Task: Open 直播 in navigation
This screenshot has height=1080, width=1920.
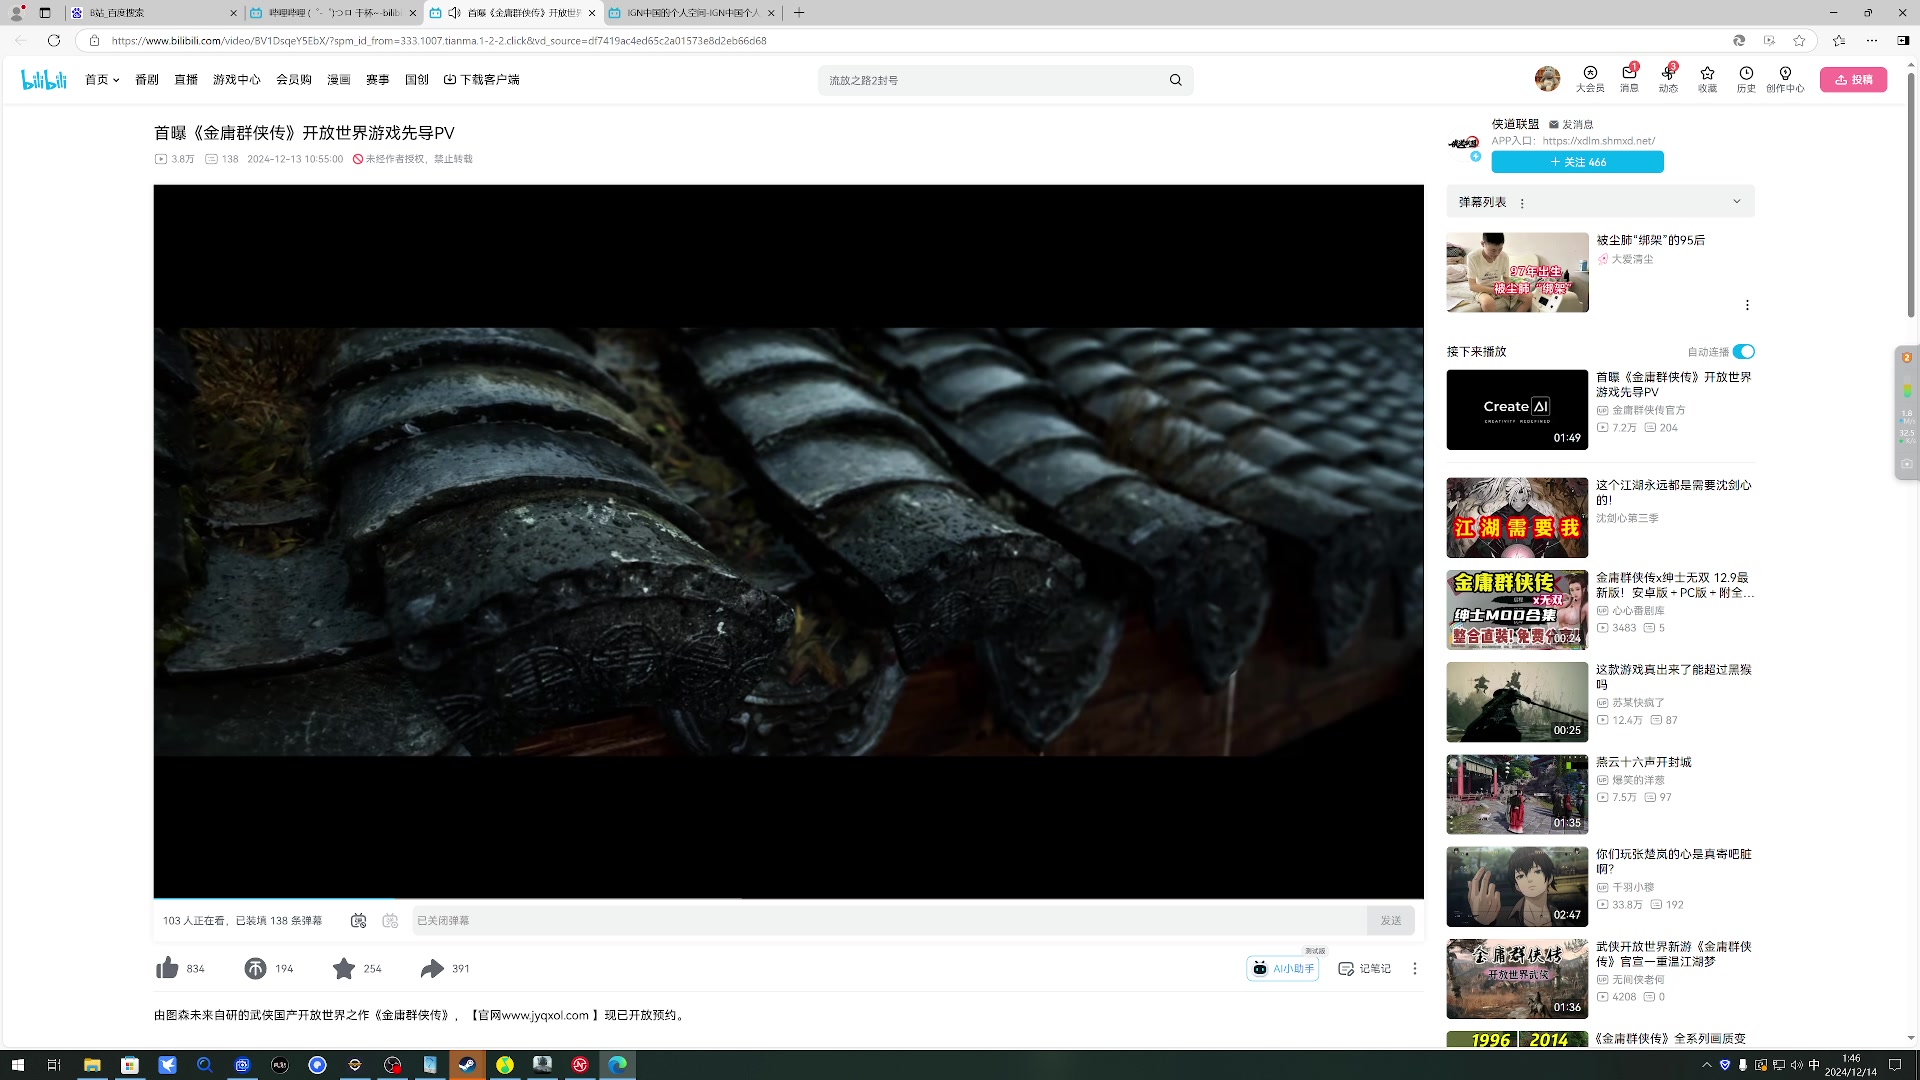Action: [186, 80]
